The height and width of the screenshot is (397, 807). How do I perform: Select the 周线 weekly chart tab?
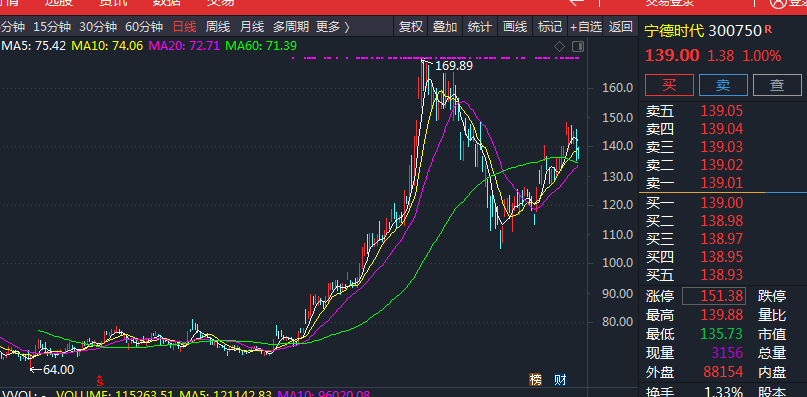point(218,27)
